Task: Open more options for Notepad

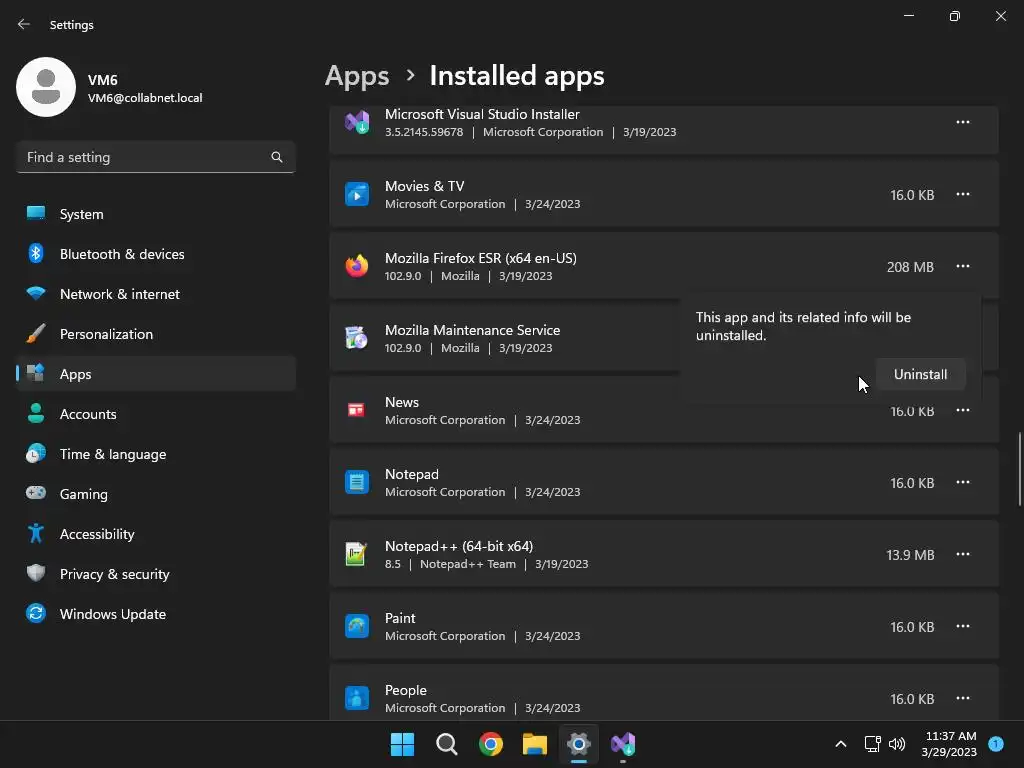Action: point(963,482)
